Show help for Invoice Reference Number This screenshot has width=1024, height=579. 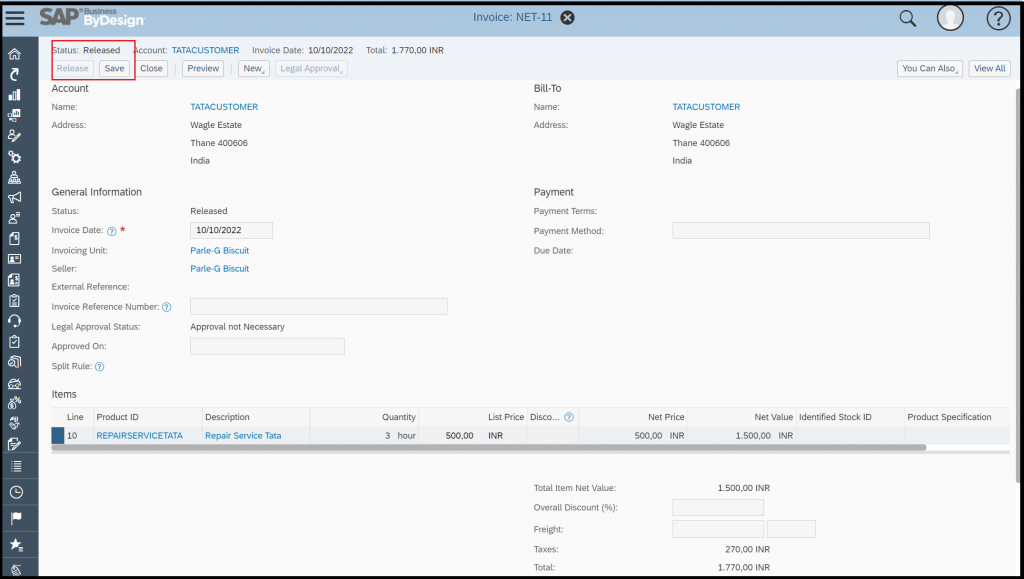167,307
